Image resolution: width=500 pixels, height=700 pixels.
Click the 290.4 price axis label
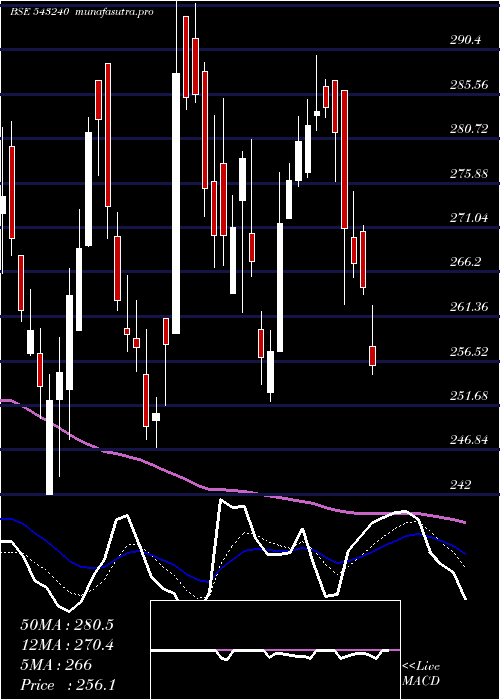click(466, 40)
